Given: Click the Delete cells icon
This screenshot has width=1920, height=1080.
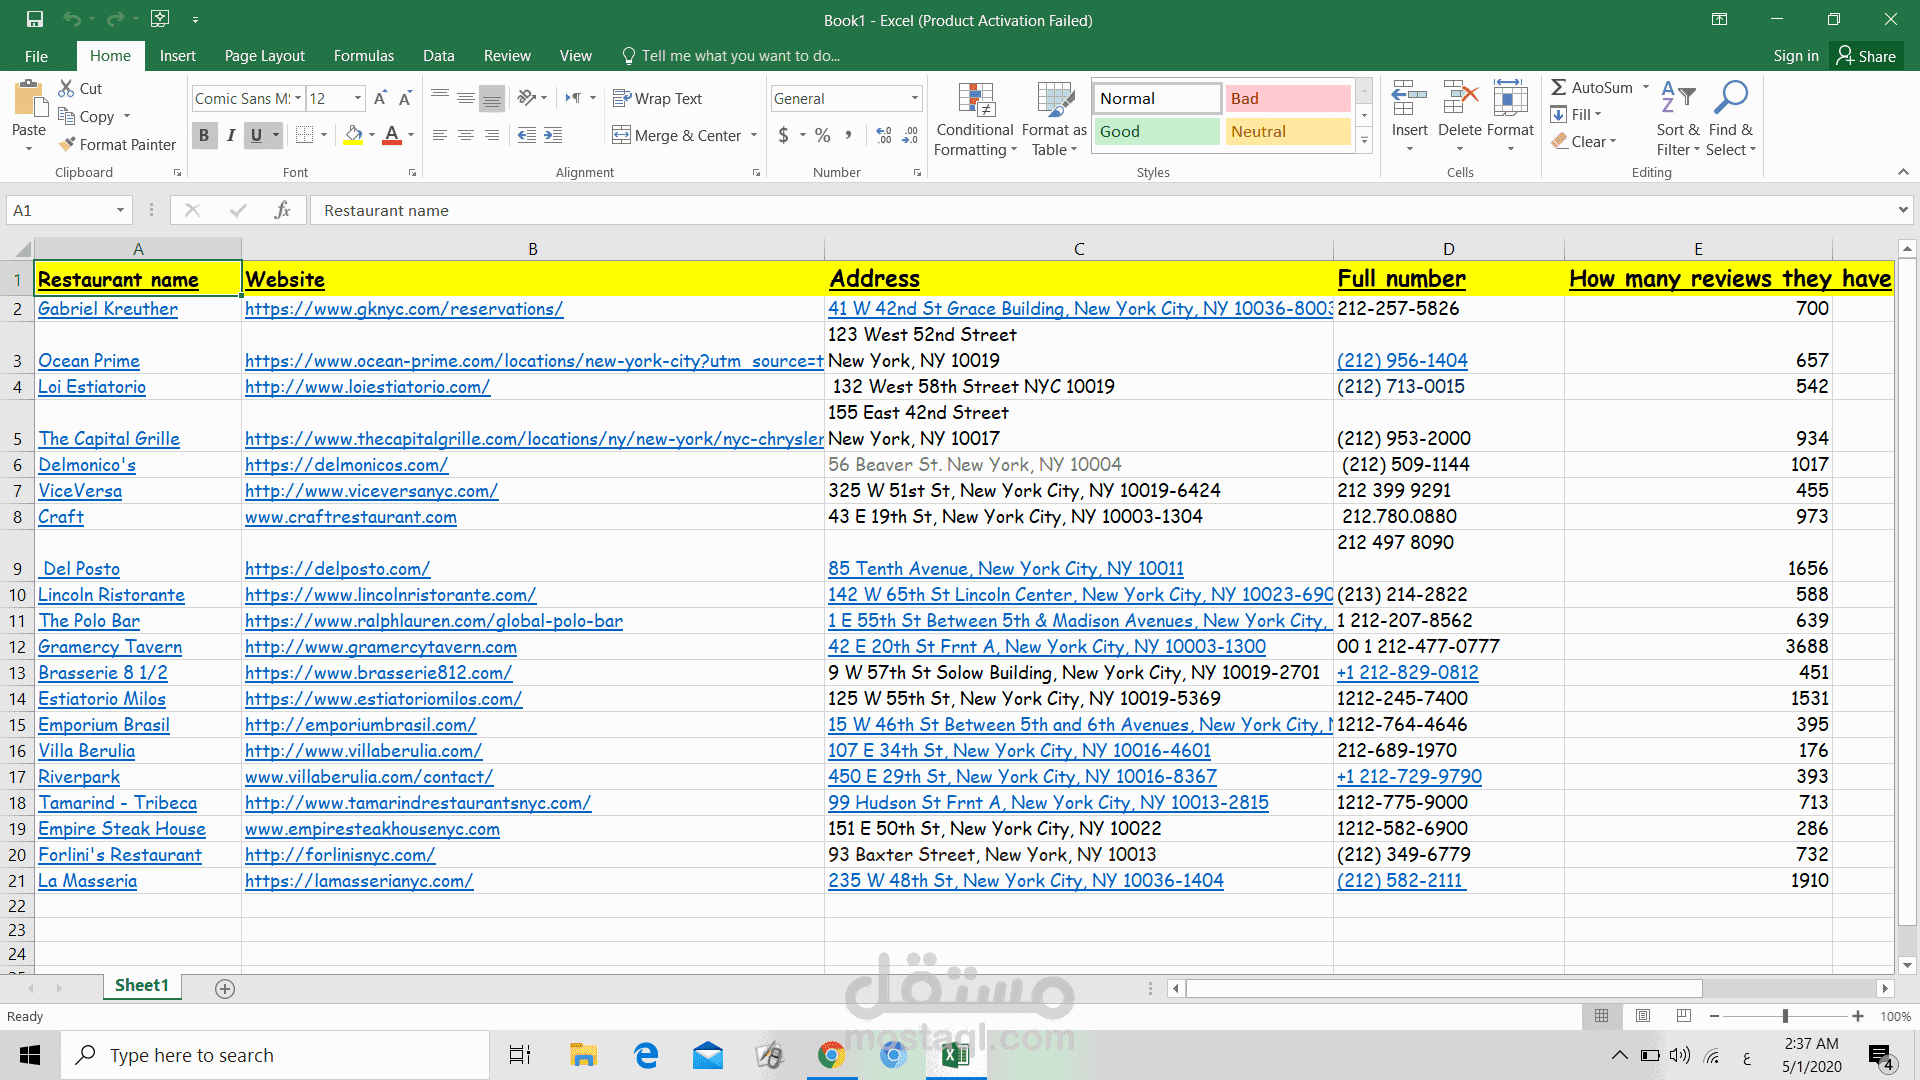Looking at the screenshot, I should (1460, 100).
